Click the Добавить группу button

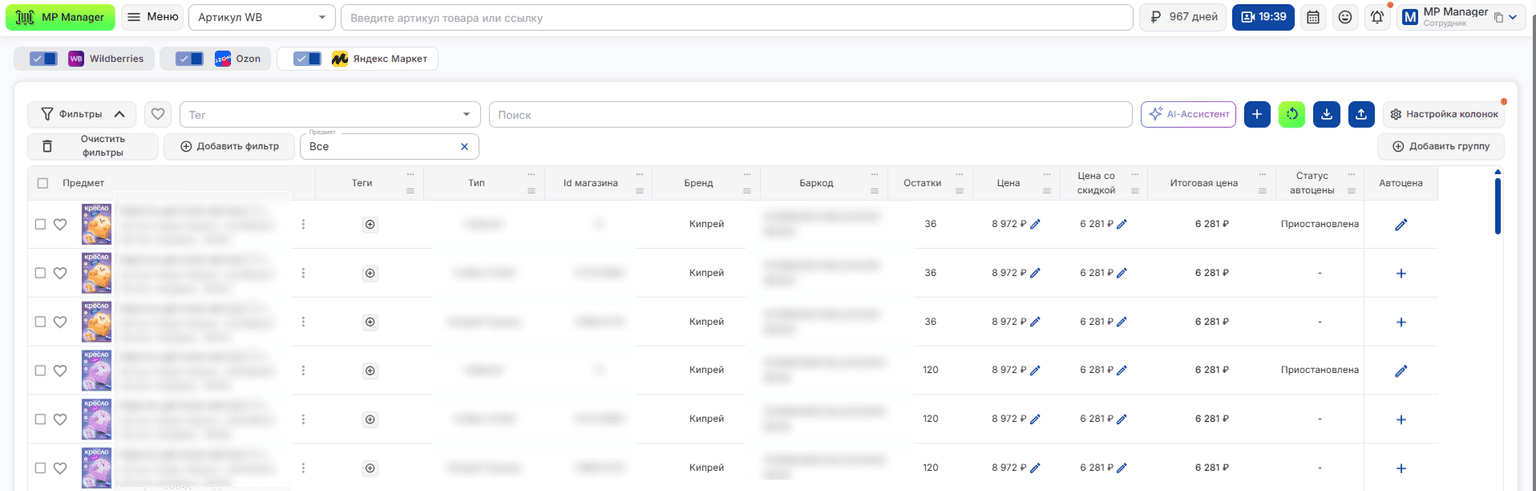pyautogui.click(x=1441, y=147)
